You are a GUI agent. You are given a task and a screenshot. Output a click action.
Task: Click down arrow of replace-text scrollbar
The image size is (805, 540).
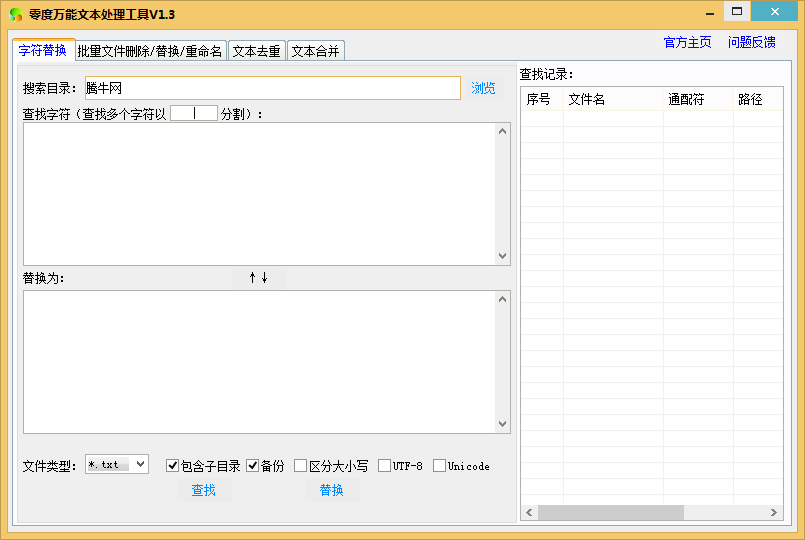503,423
